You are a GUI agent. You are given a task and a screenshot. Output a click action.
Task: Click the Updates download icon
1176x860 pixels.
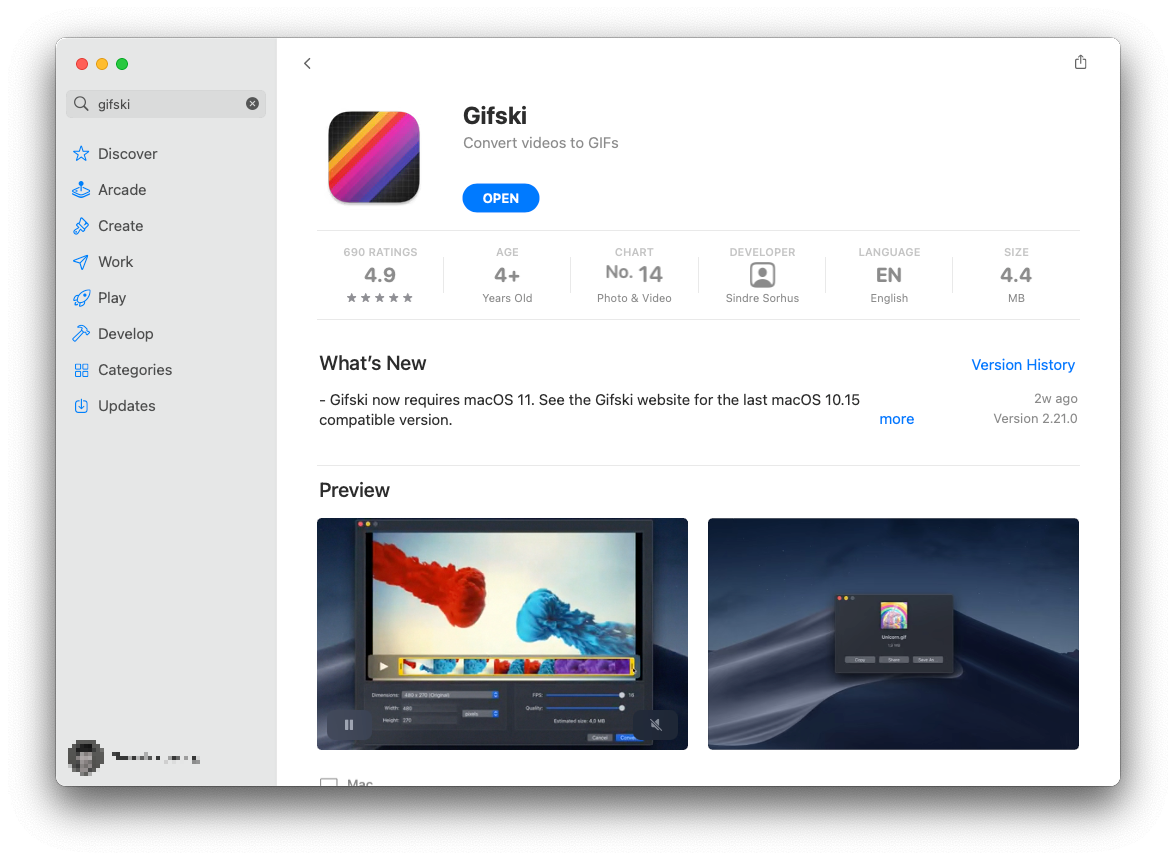[81, 406]
